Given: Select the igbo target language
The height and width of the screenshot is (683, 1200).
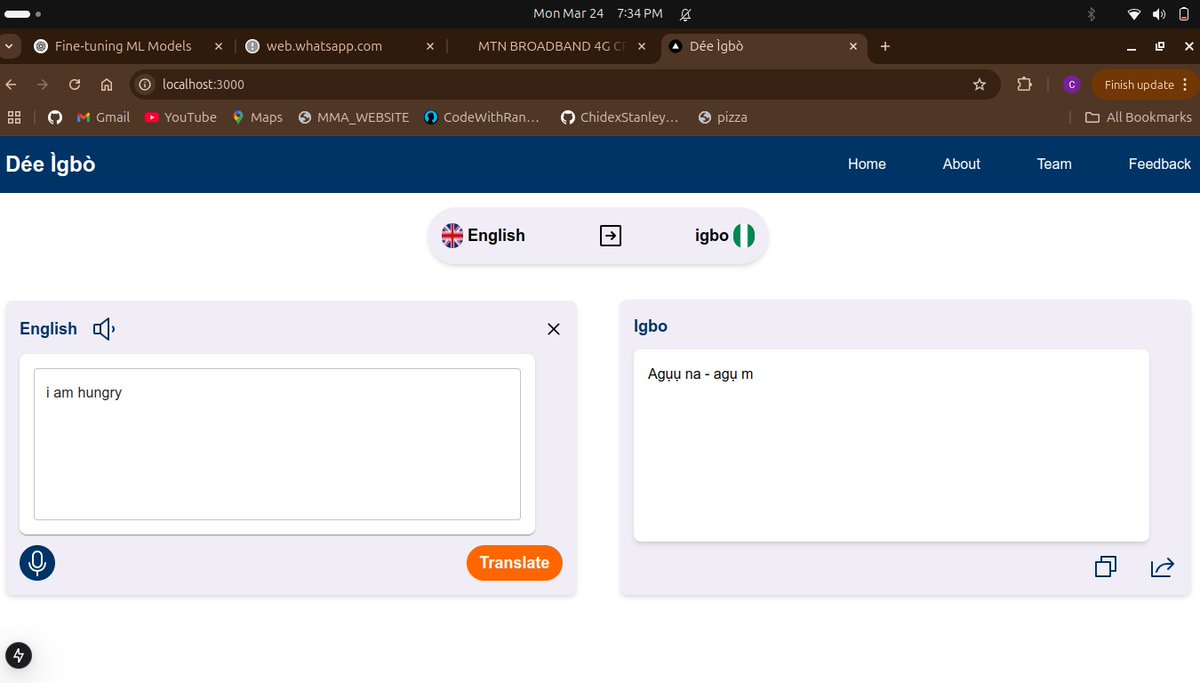Looking at the screenshot, I should pyautogui.click(x=725, y=236).
